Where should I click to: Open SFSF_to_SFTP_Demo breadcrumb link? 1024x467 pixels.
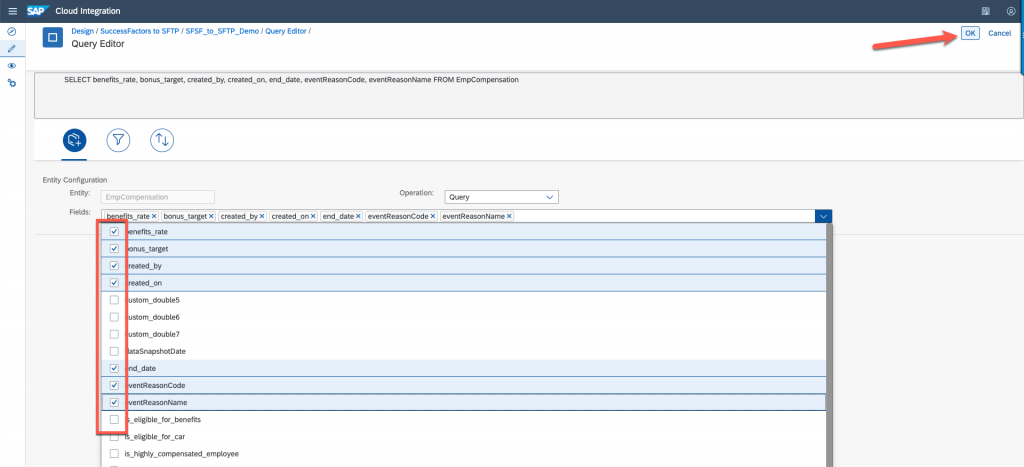click(222, 31)
